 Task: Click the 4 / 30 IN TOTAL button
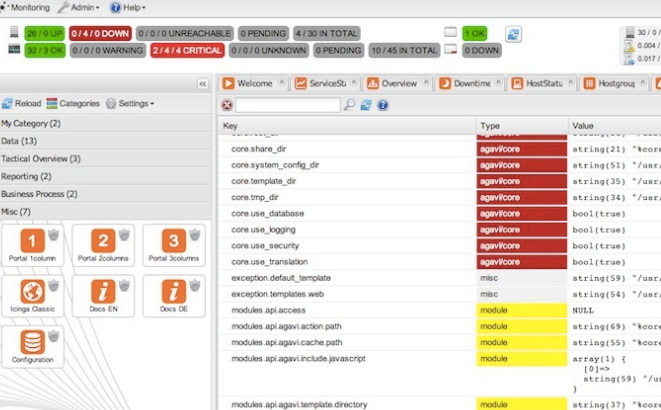[x=327, y=33]
